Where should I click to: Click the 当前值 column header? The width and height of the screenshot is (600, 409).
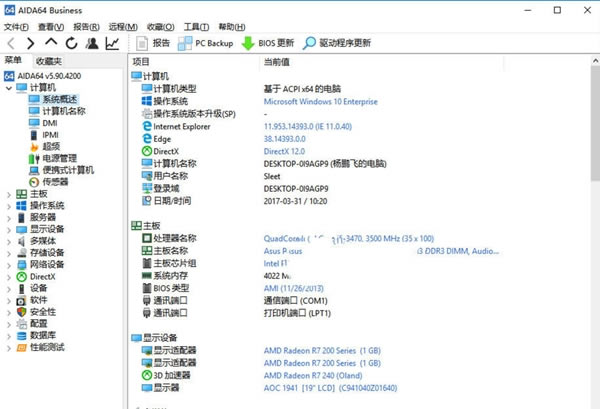tap(277, 62)
